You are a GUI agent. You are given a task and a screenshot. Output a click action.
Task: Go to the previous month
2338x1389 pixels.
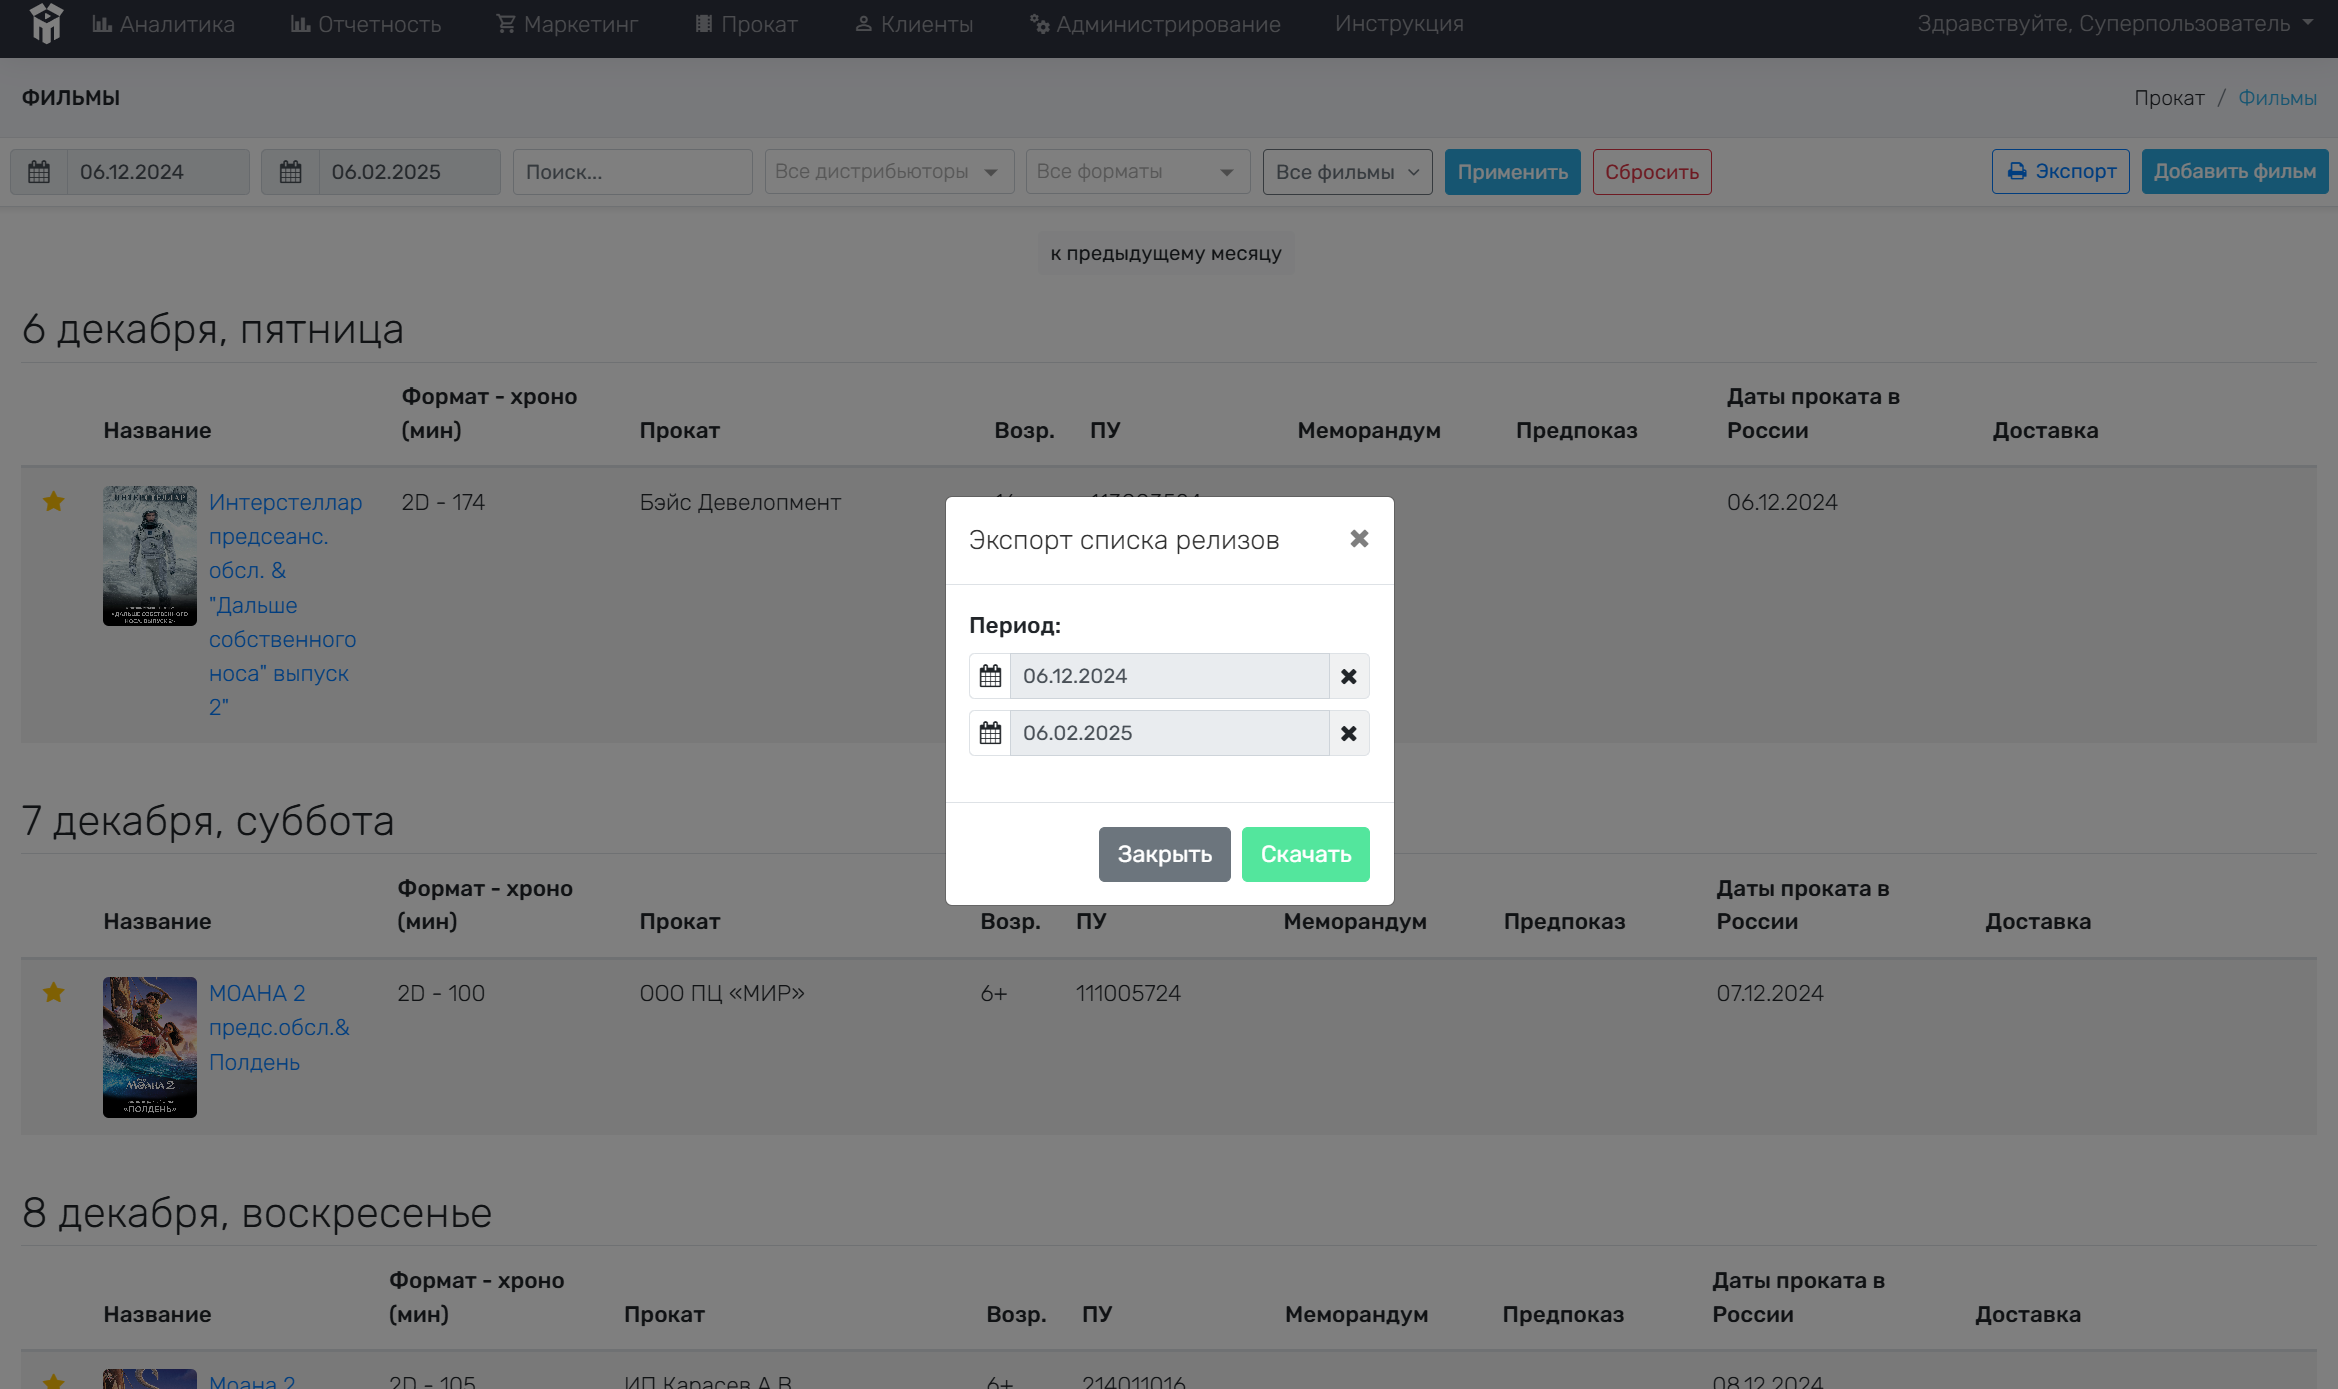(x=1166, y=253)
